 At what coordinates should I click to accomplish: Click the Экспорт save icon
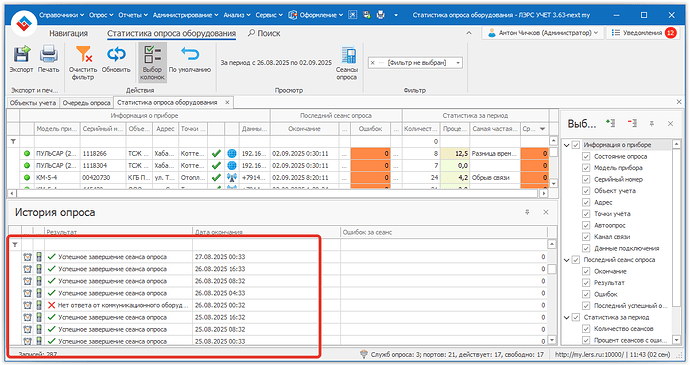click(x=21, y=54)
